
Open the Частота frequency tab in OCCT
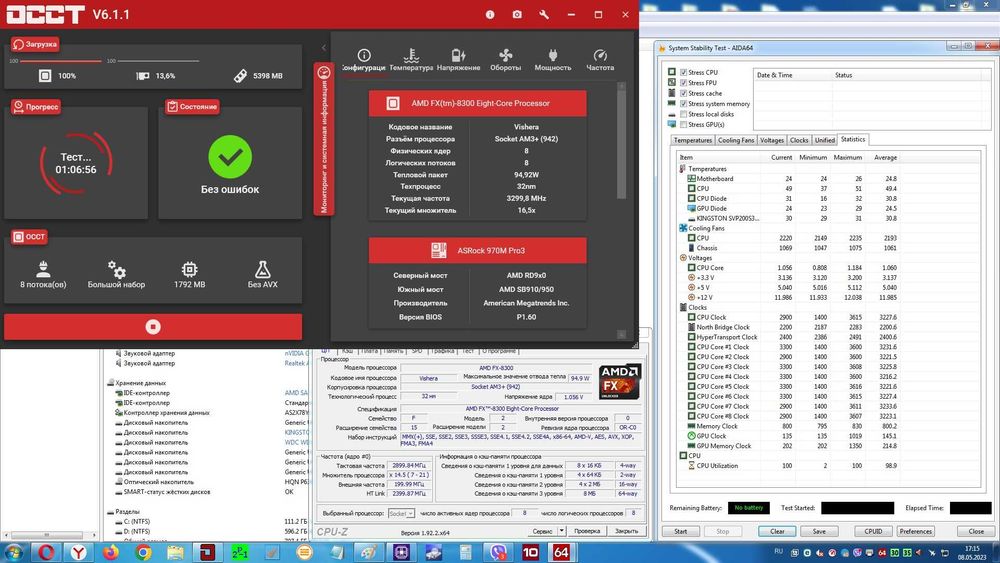(600, 60)
